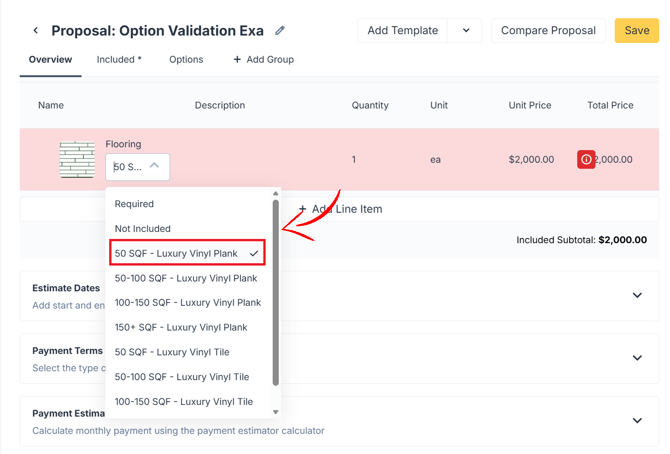The height and width of the screenshot is (454, 670).
Task: Click the dropdown scroll up arrow
Action: tap(276, 194)
